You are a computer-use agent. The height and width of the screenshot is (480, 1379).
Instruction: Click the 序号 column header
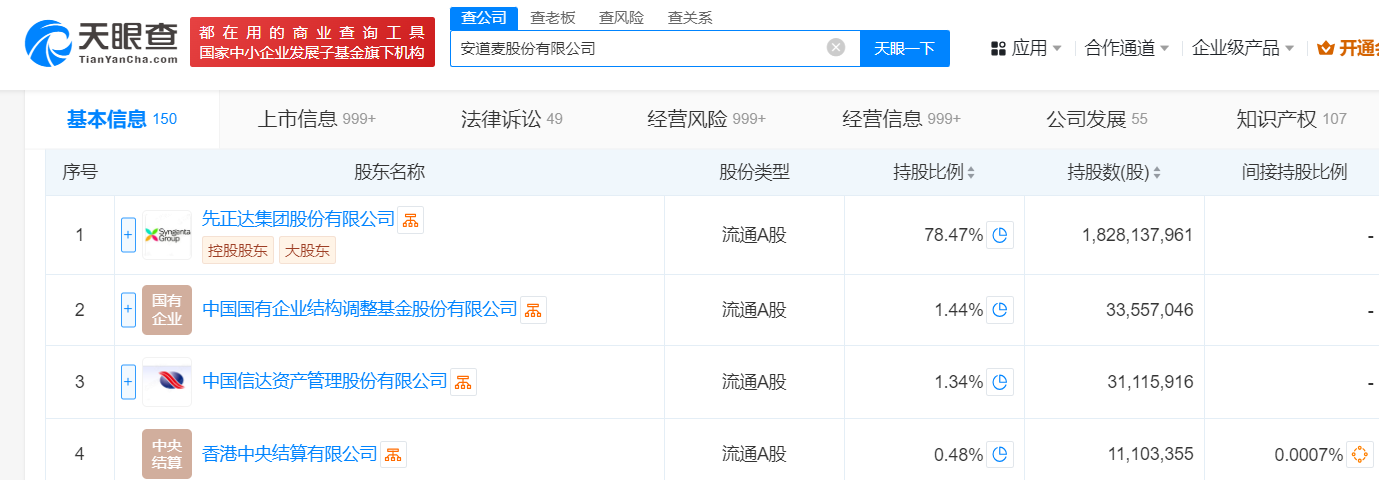point(80,172)
